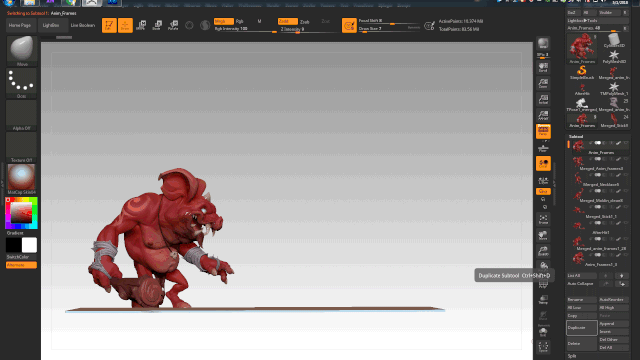Select the Cylinder3D tool thumbnail
The width and height of the screenshot is (640, 360).
click(614, 40)
